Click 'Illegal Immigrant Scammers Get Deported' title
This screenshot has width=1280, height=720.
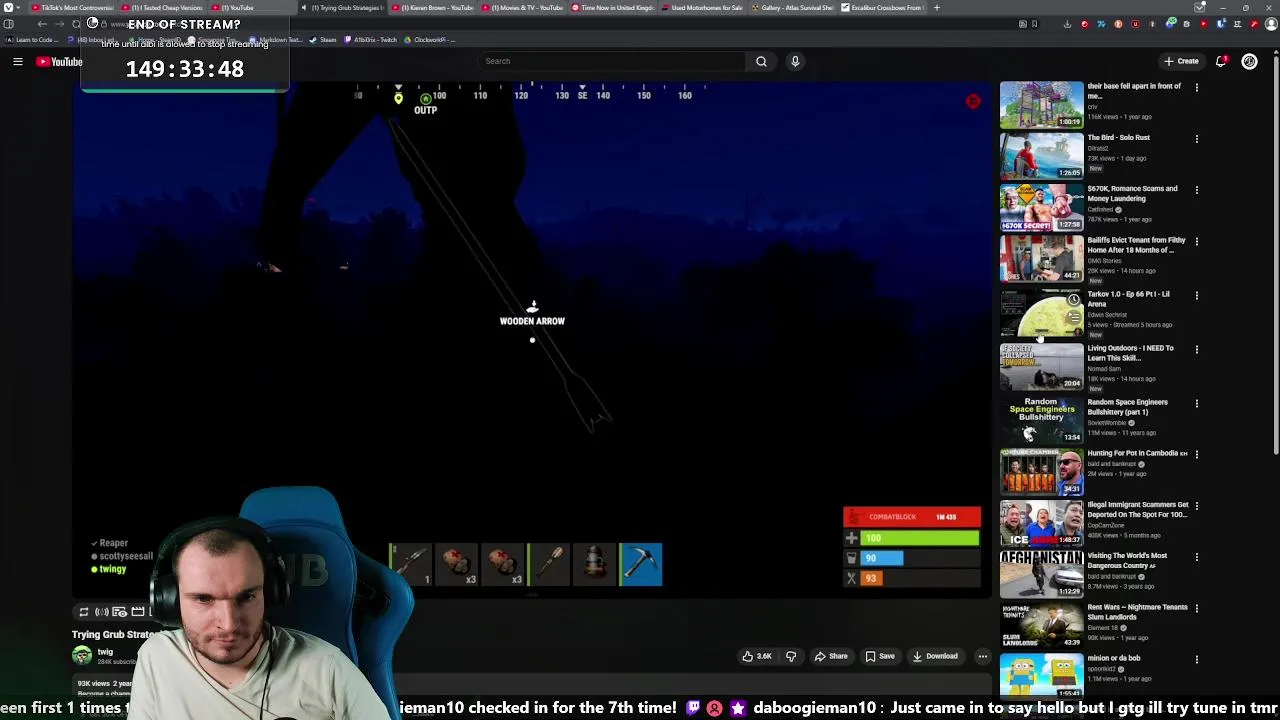1138,510
